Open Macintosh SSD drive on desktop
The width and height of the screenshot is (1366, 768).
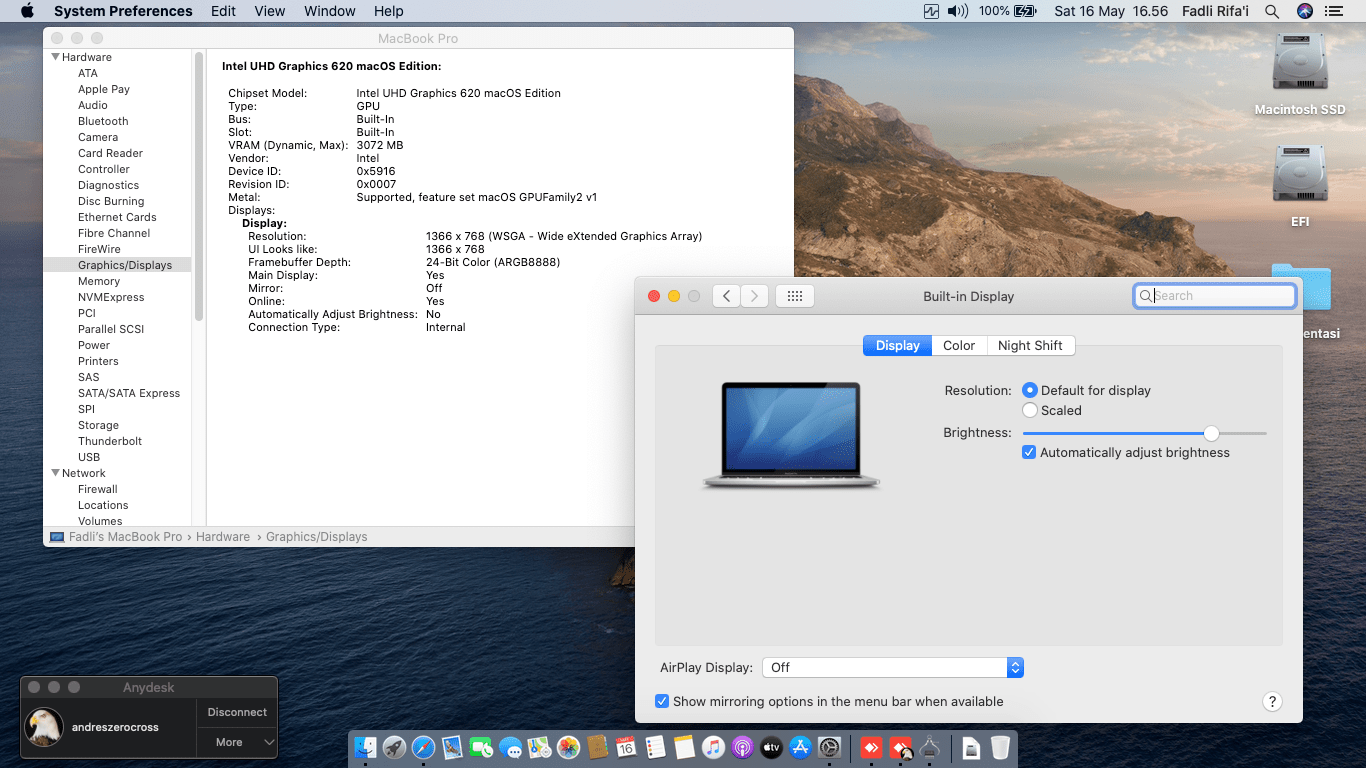[x=1300, y=75]
